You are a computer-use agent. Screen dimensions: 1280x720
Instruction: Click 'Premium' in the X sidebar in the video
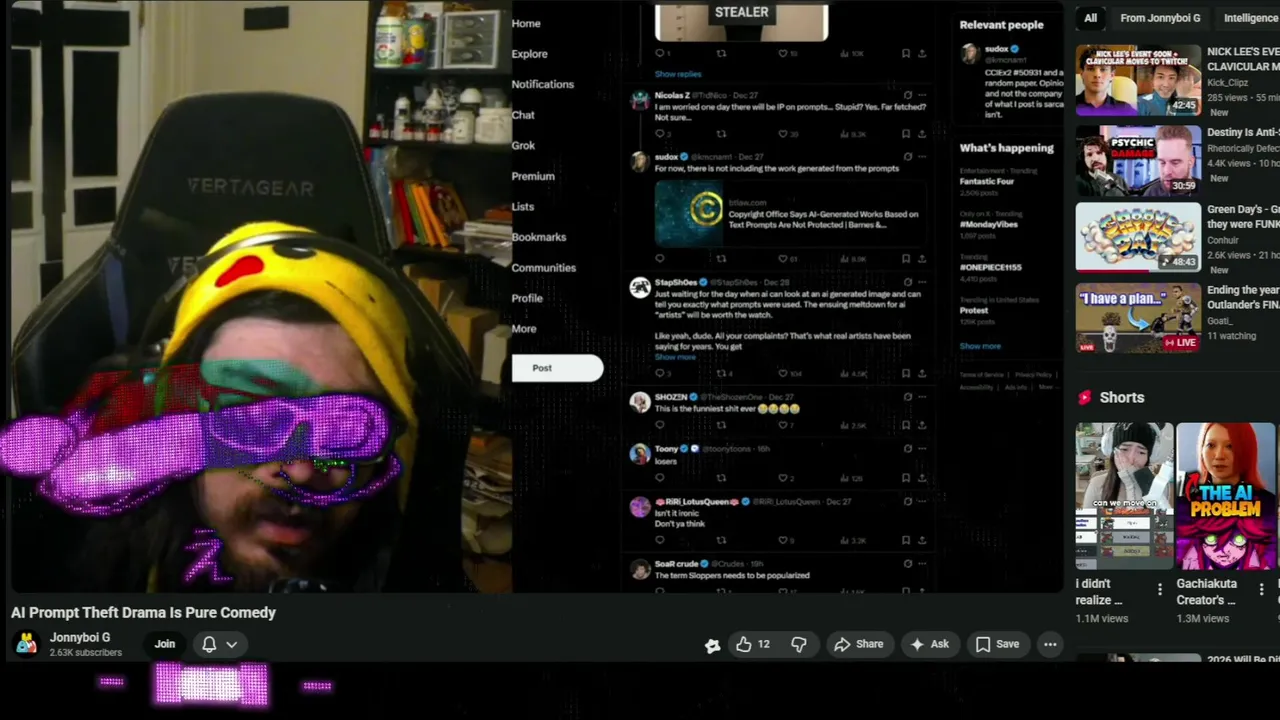tap(533, 176)
